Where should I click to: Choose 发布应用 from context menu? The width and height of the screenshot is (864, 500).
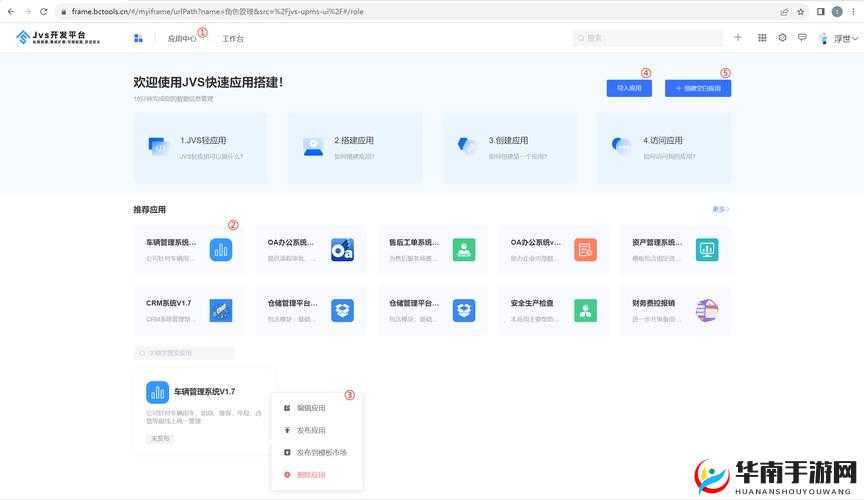tap(311, 430)
